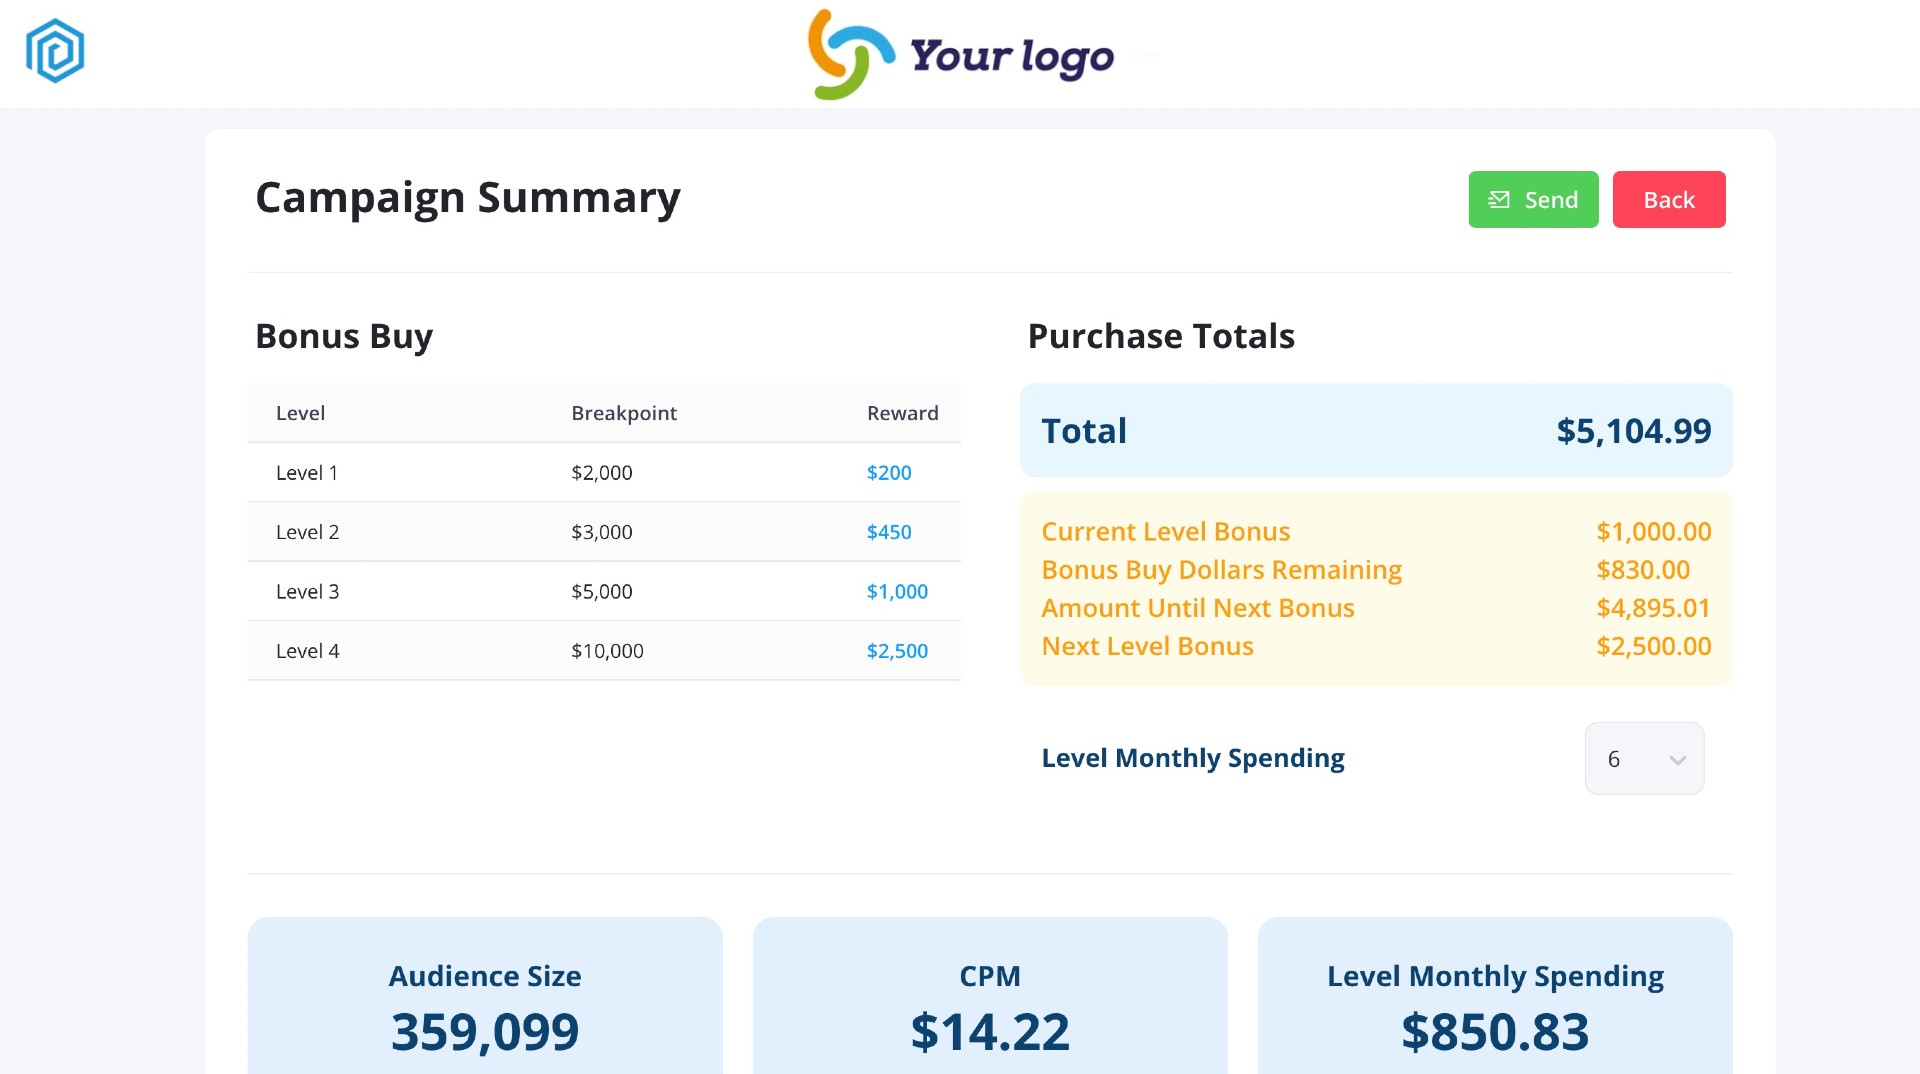Click the Breakpoint column header
The image size is (1920, 1074).
(623, 413)
